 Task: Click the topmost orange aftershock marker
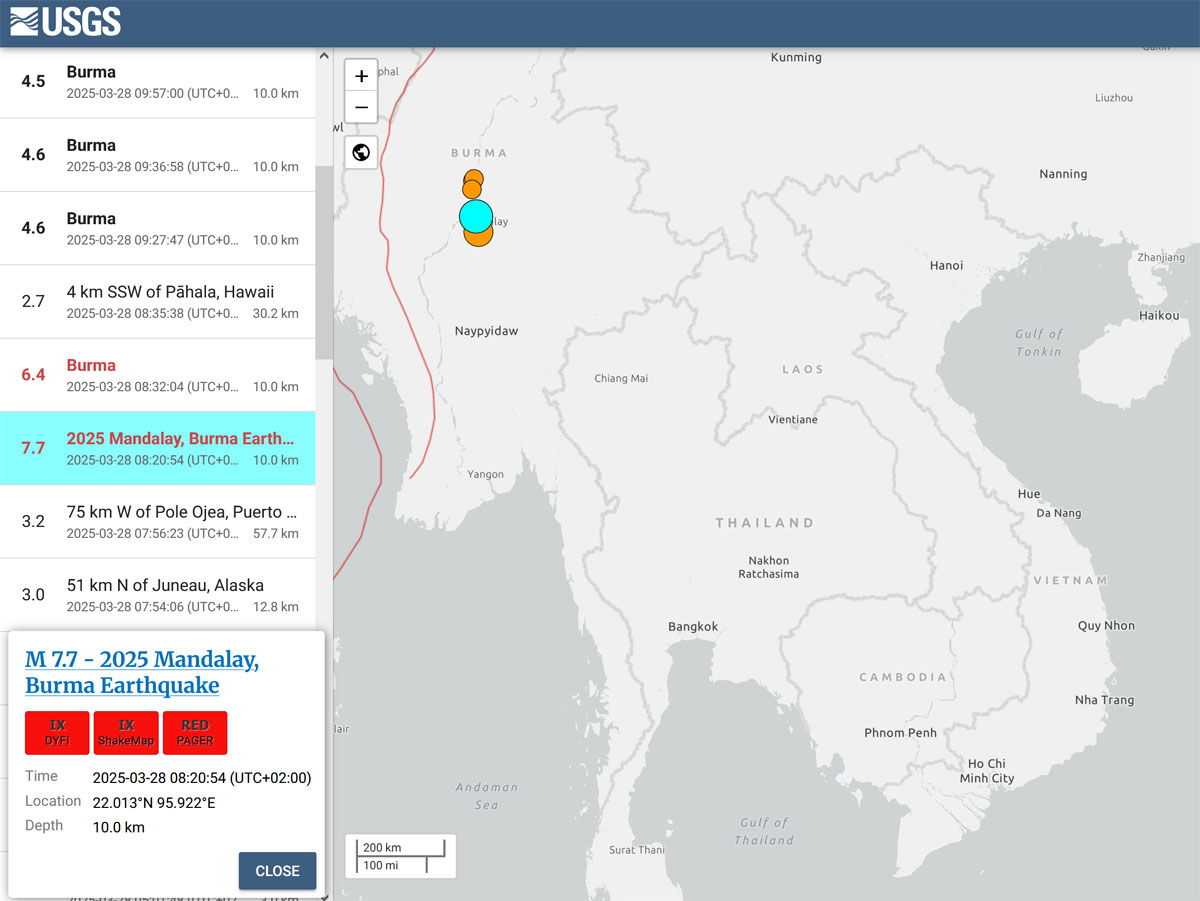[x=474, y=178]
